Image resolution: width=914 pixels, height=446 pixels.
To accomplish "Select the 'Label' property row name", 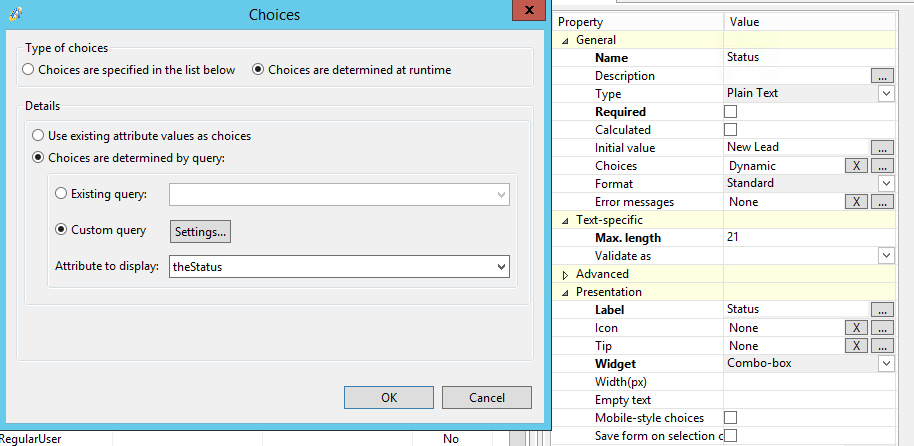I will click(609, 310).
